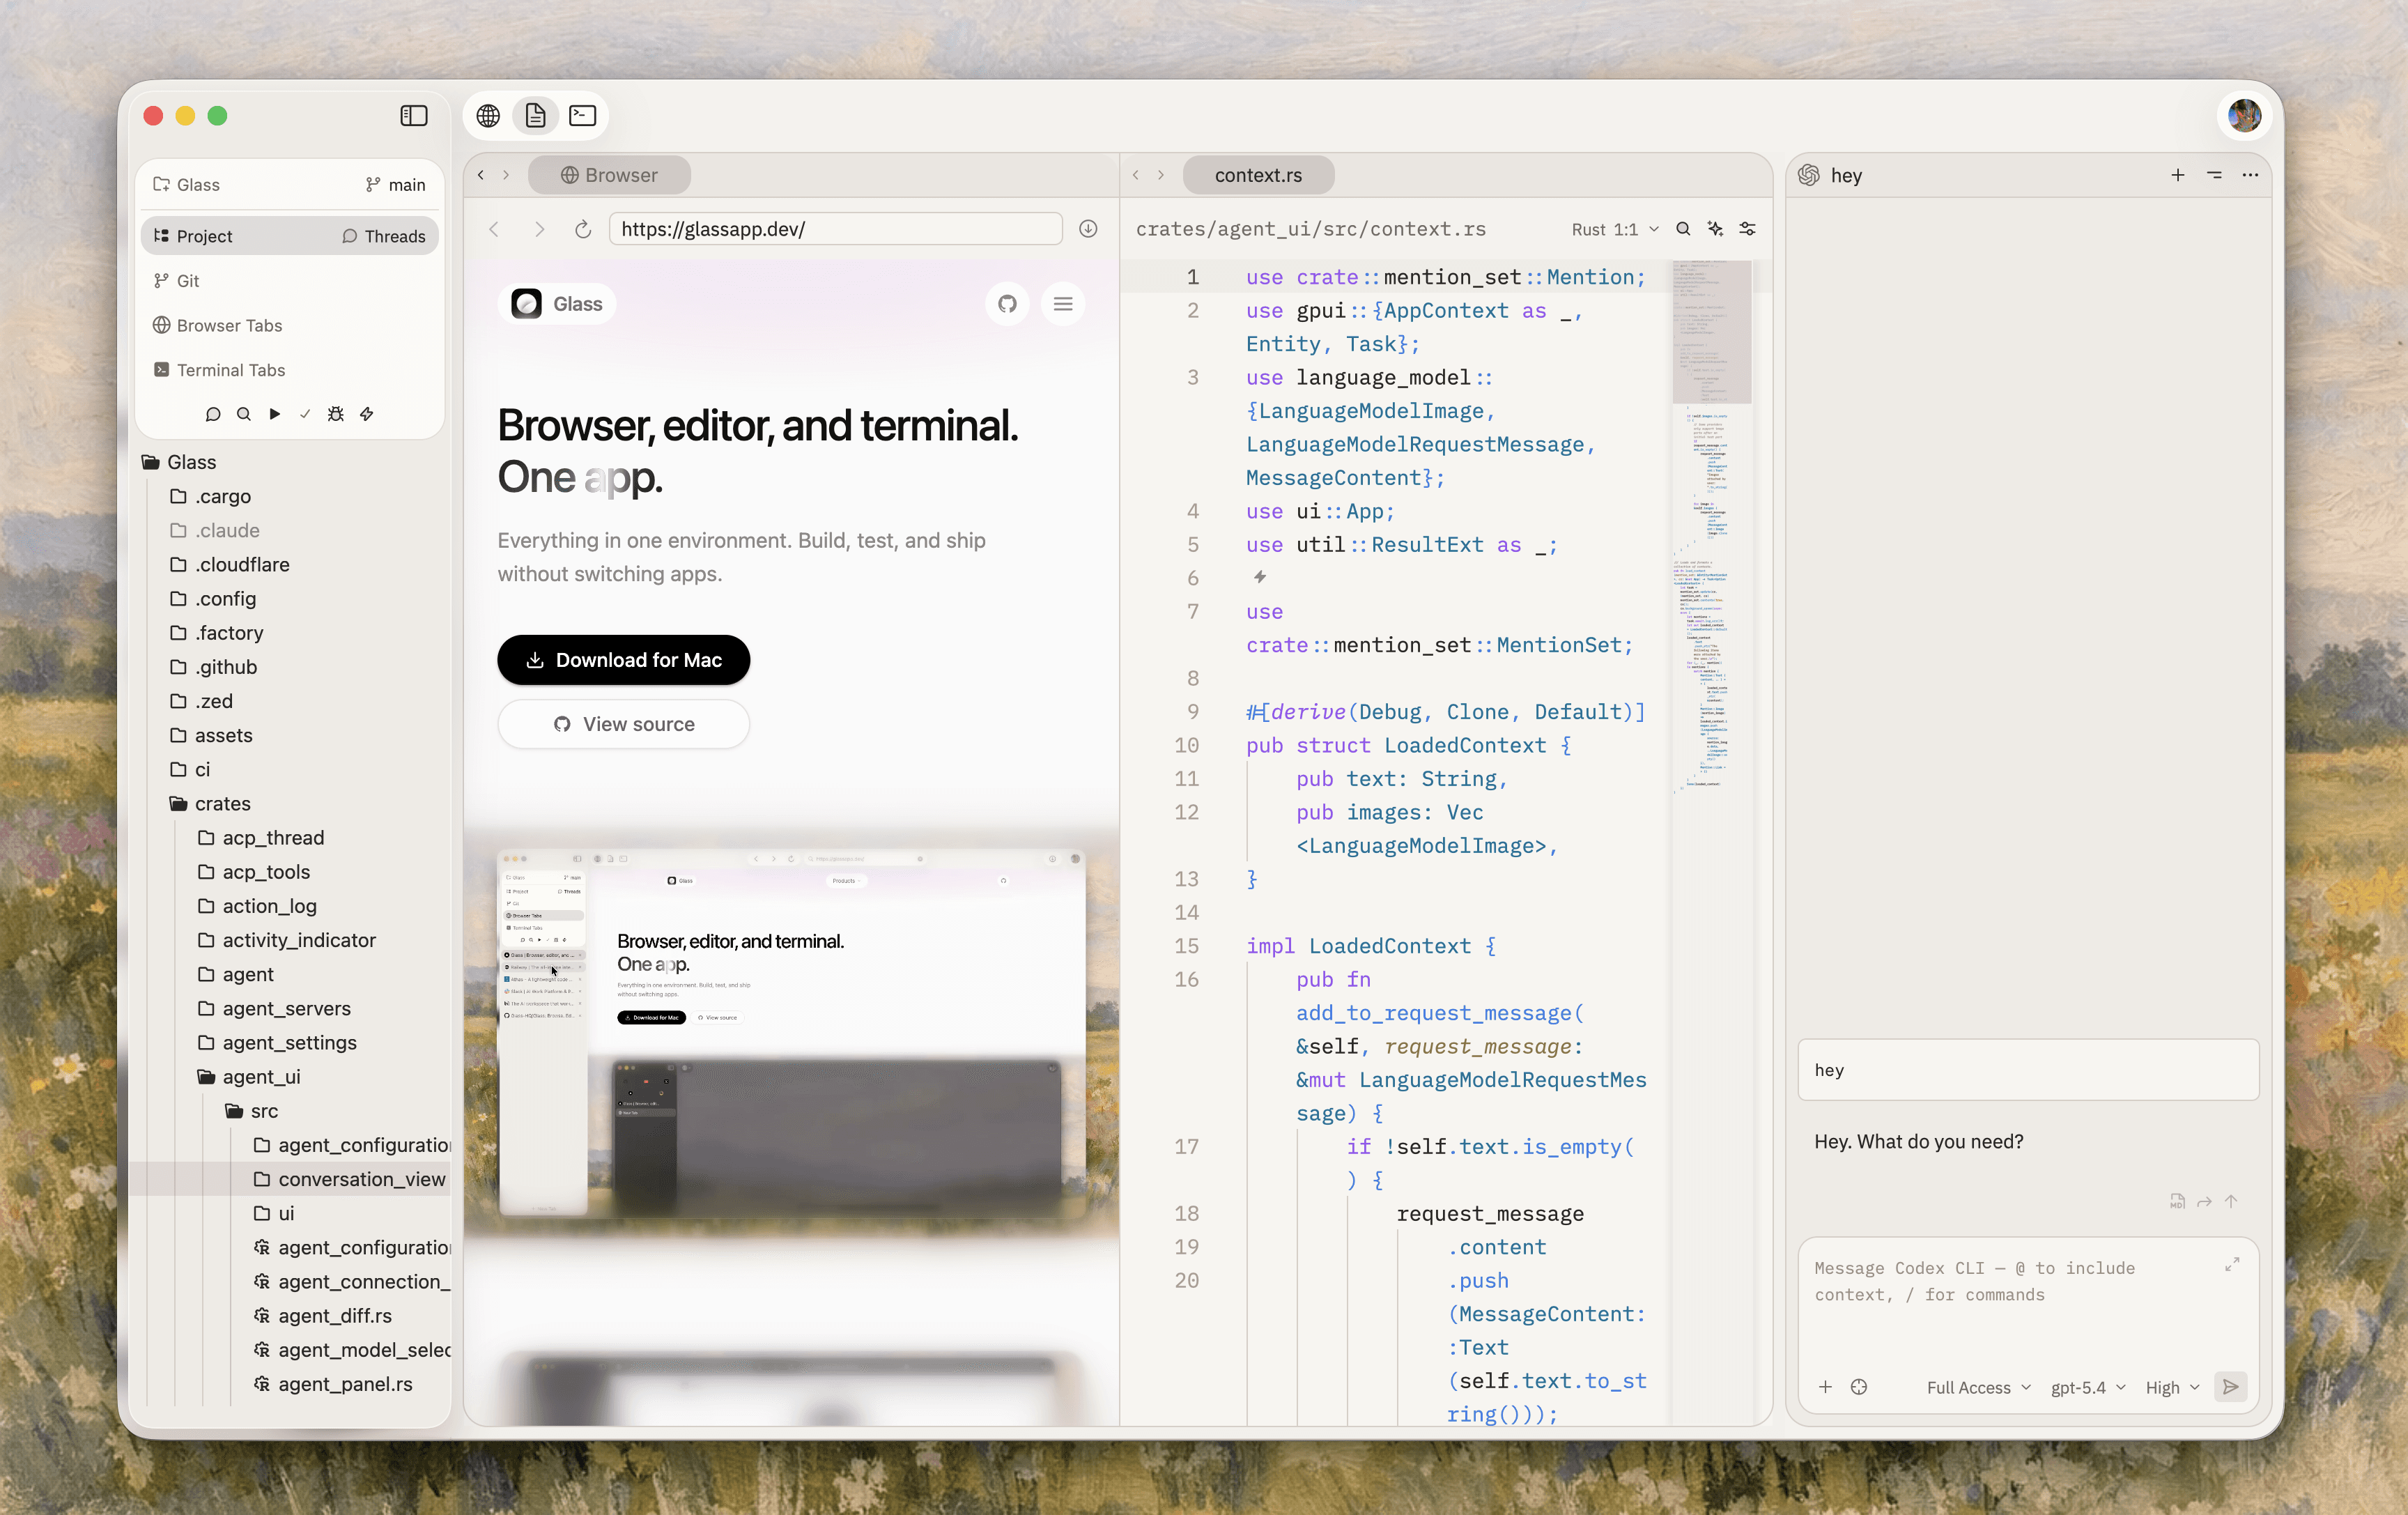Viewport: 2408px width, 1515px height.
Task: Open the GitHub icon on webpage header
Action: click(1007, 304)
